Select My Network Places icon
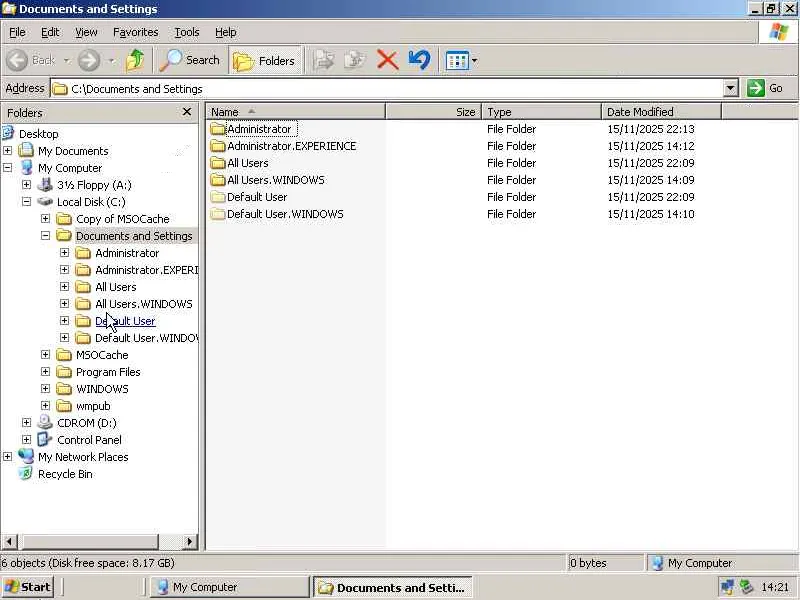Viewport: 800px width, 600px height. pyautogui.click(x=26, y=457)
